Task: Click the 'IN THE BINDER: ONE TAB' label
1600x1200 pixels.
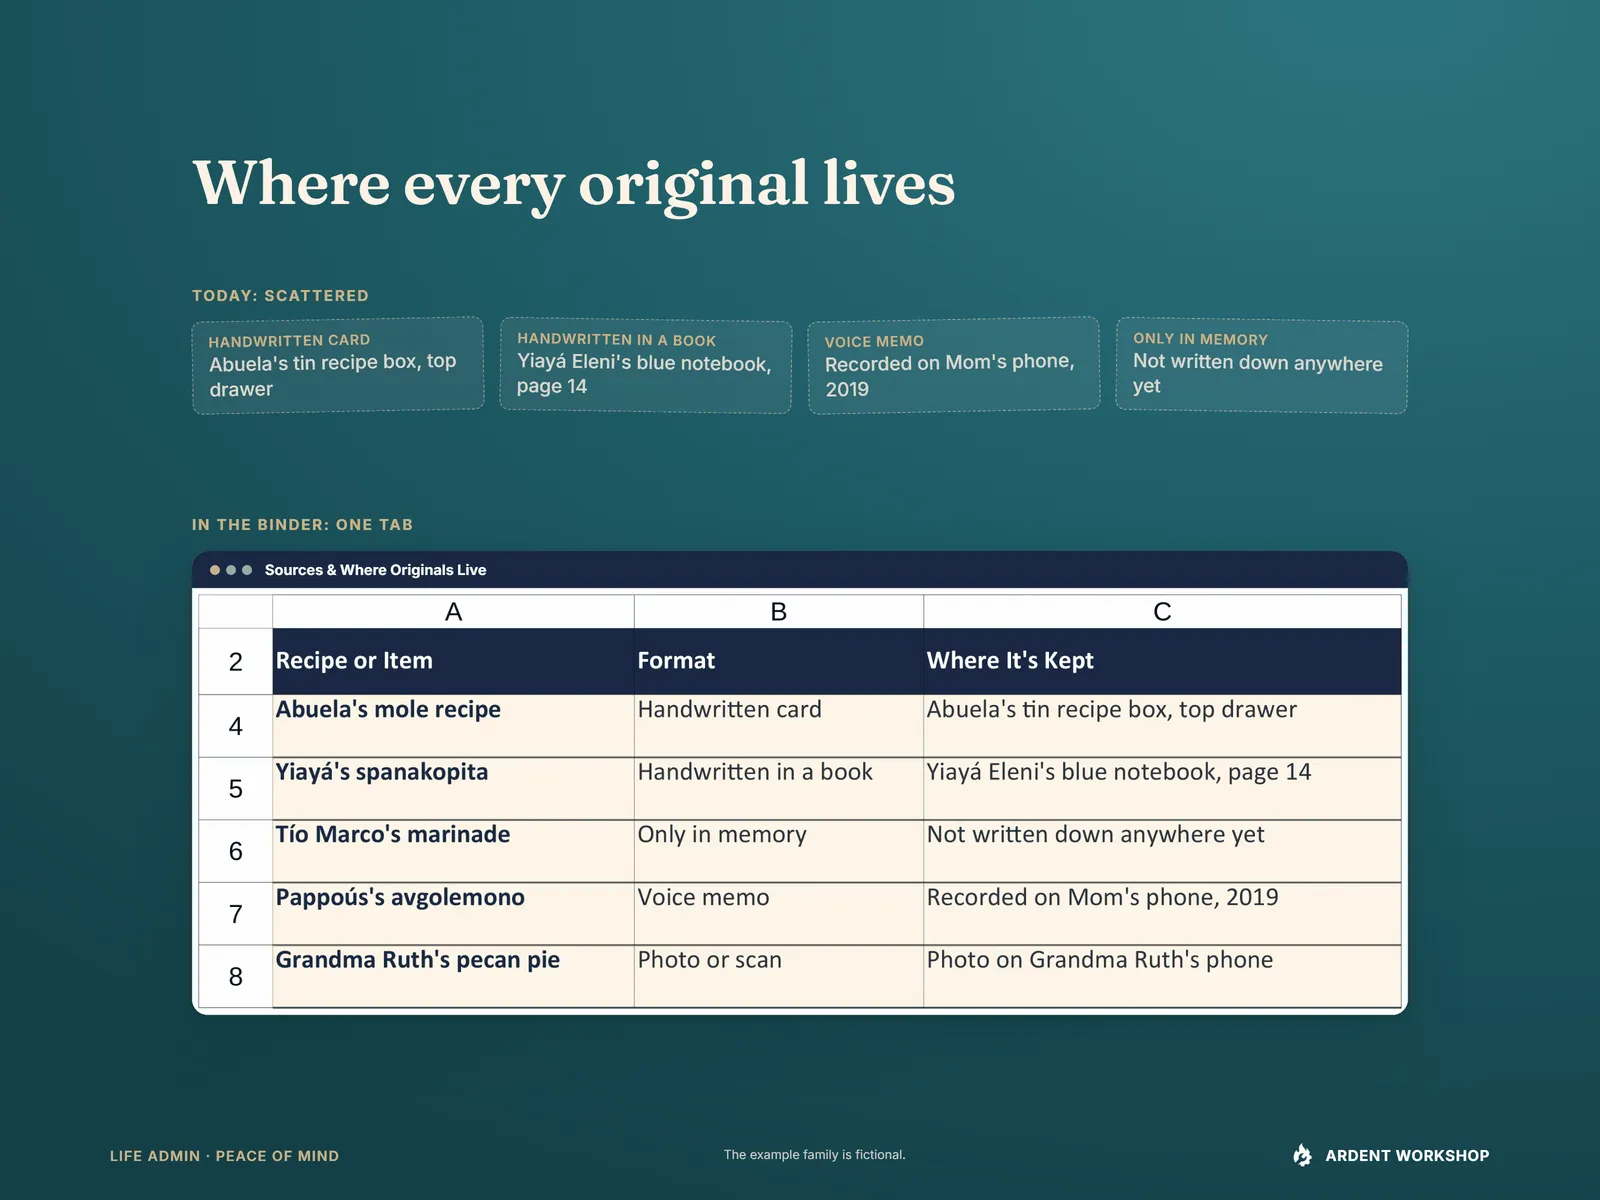Action: pos(302,525)
